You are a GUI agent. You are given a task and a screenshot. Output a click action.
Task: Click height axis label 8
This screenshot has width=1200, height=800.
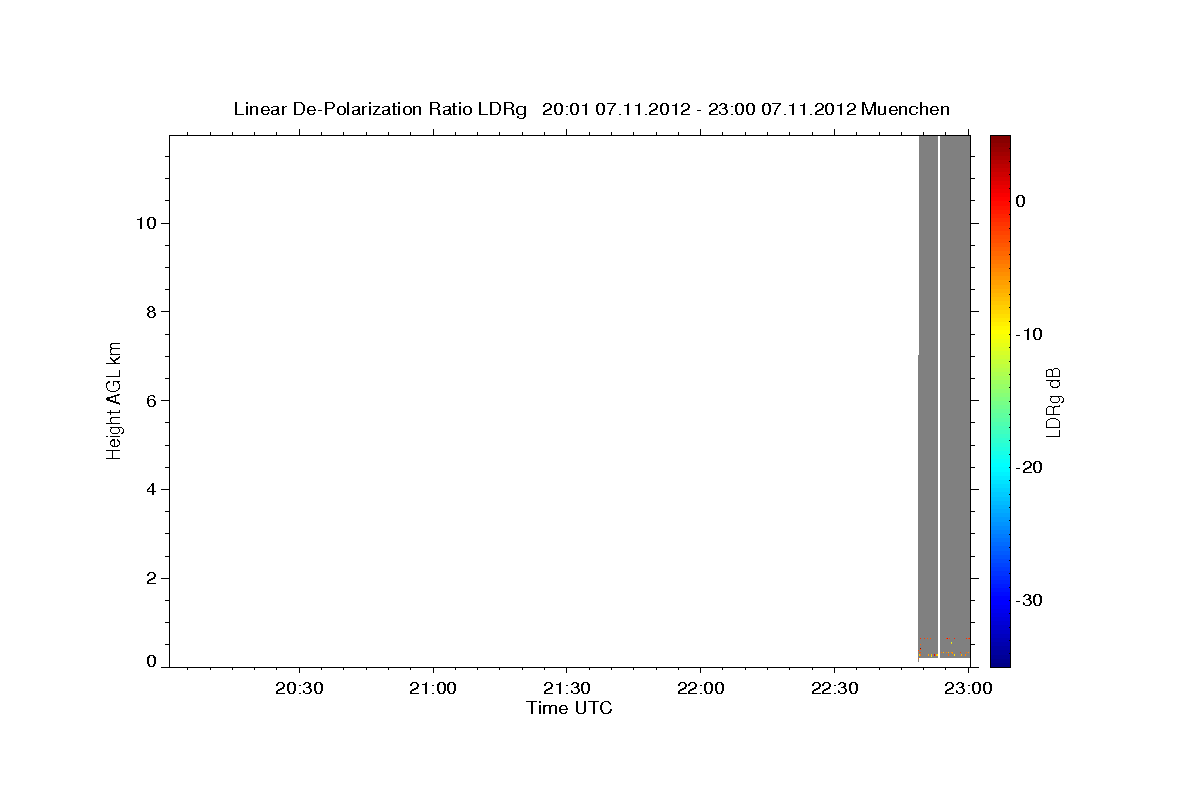[x=151, y=312]
